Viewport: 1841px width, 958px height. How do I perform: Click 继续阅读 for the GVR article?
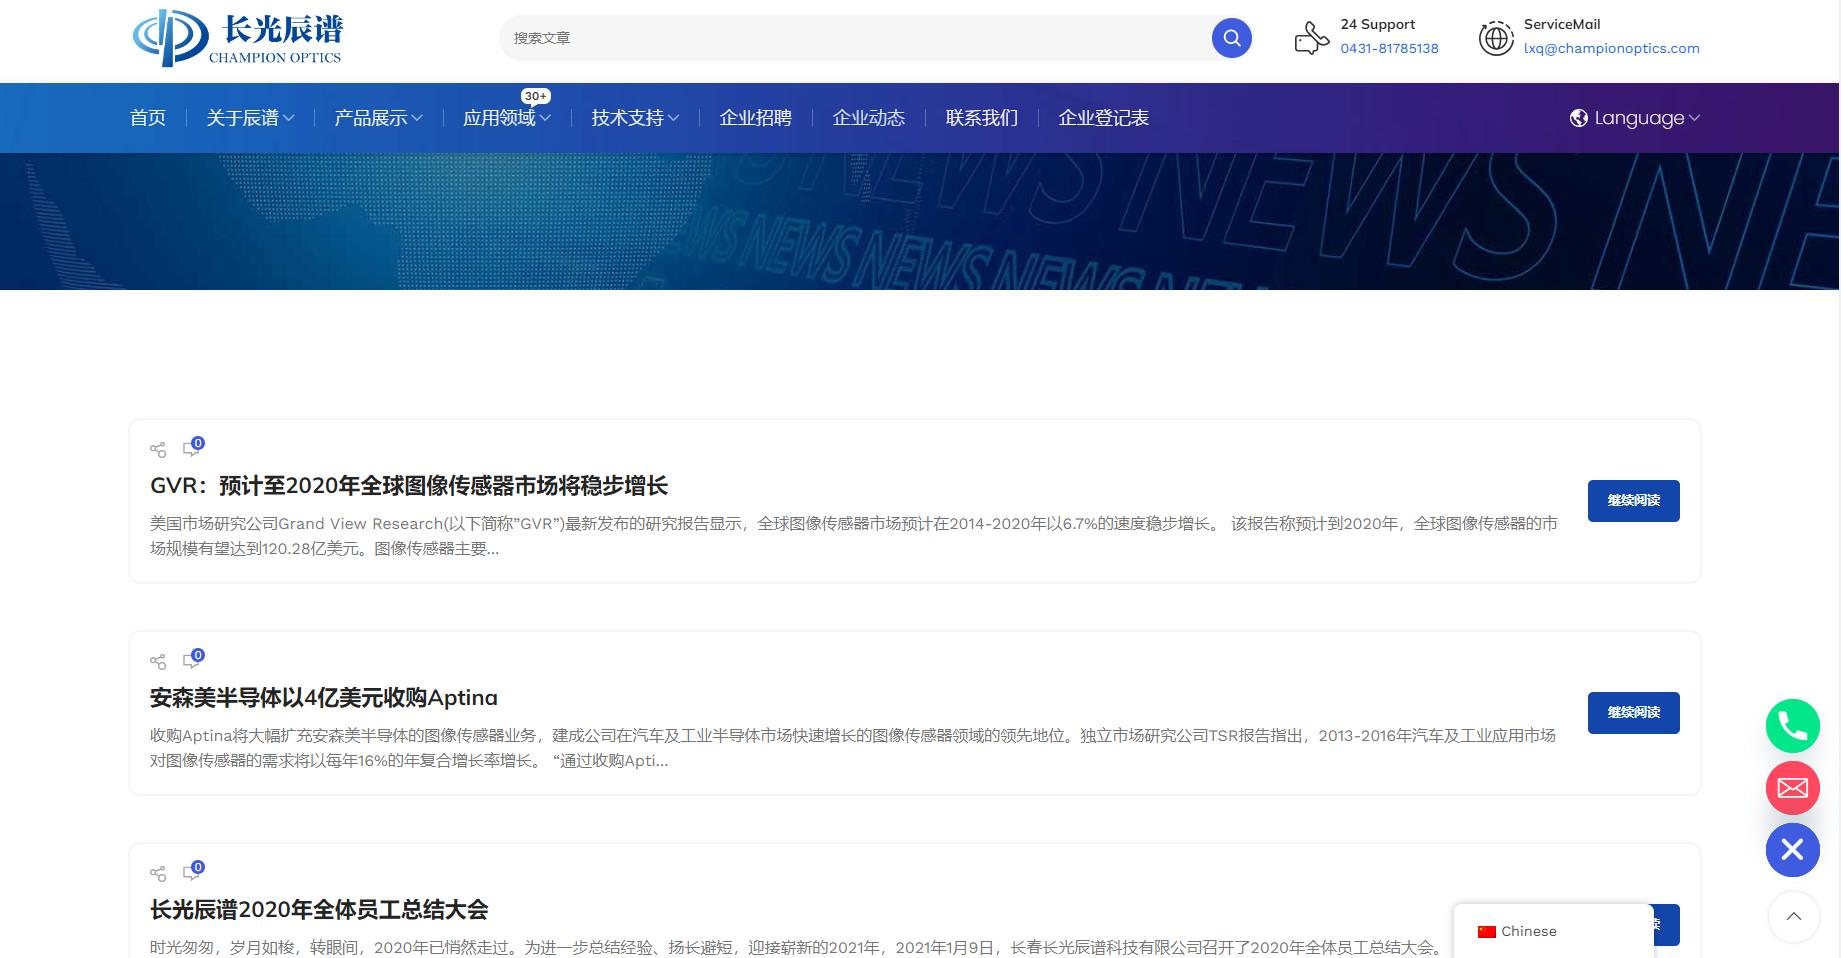tap(1633, 501)
